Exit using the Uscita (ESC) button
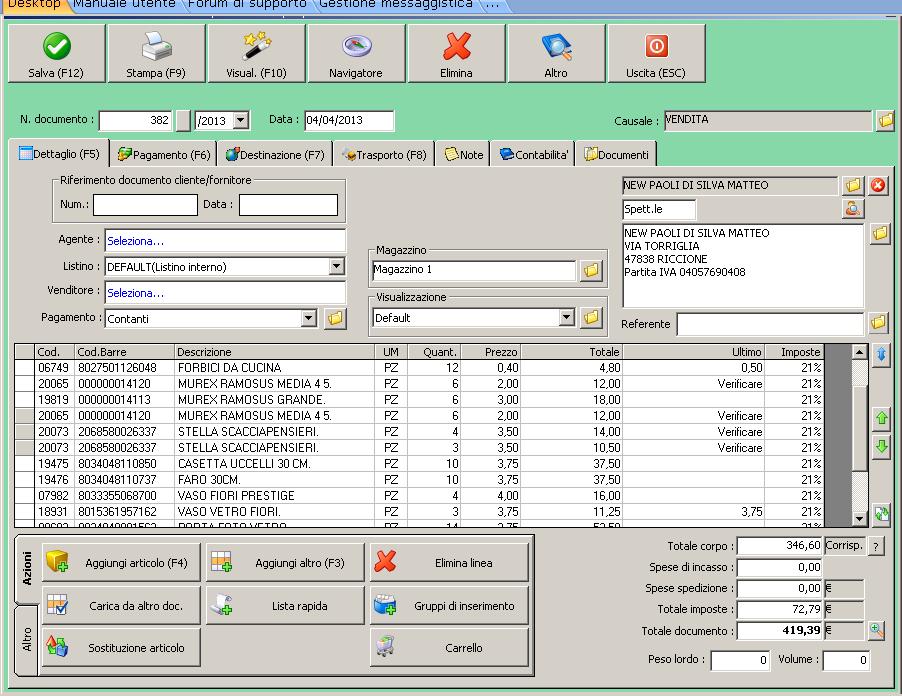Screen dimensions: 902x696 point(656,55)
